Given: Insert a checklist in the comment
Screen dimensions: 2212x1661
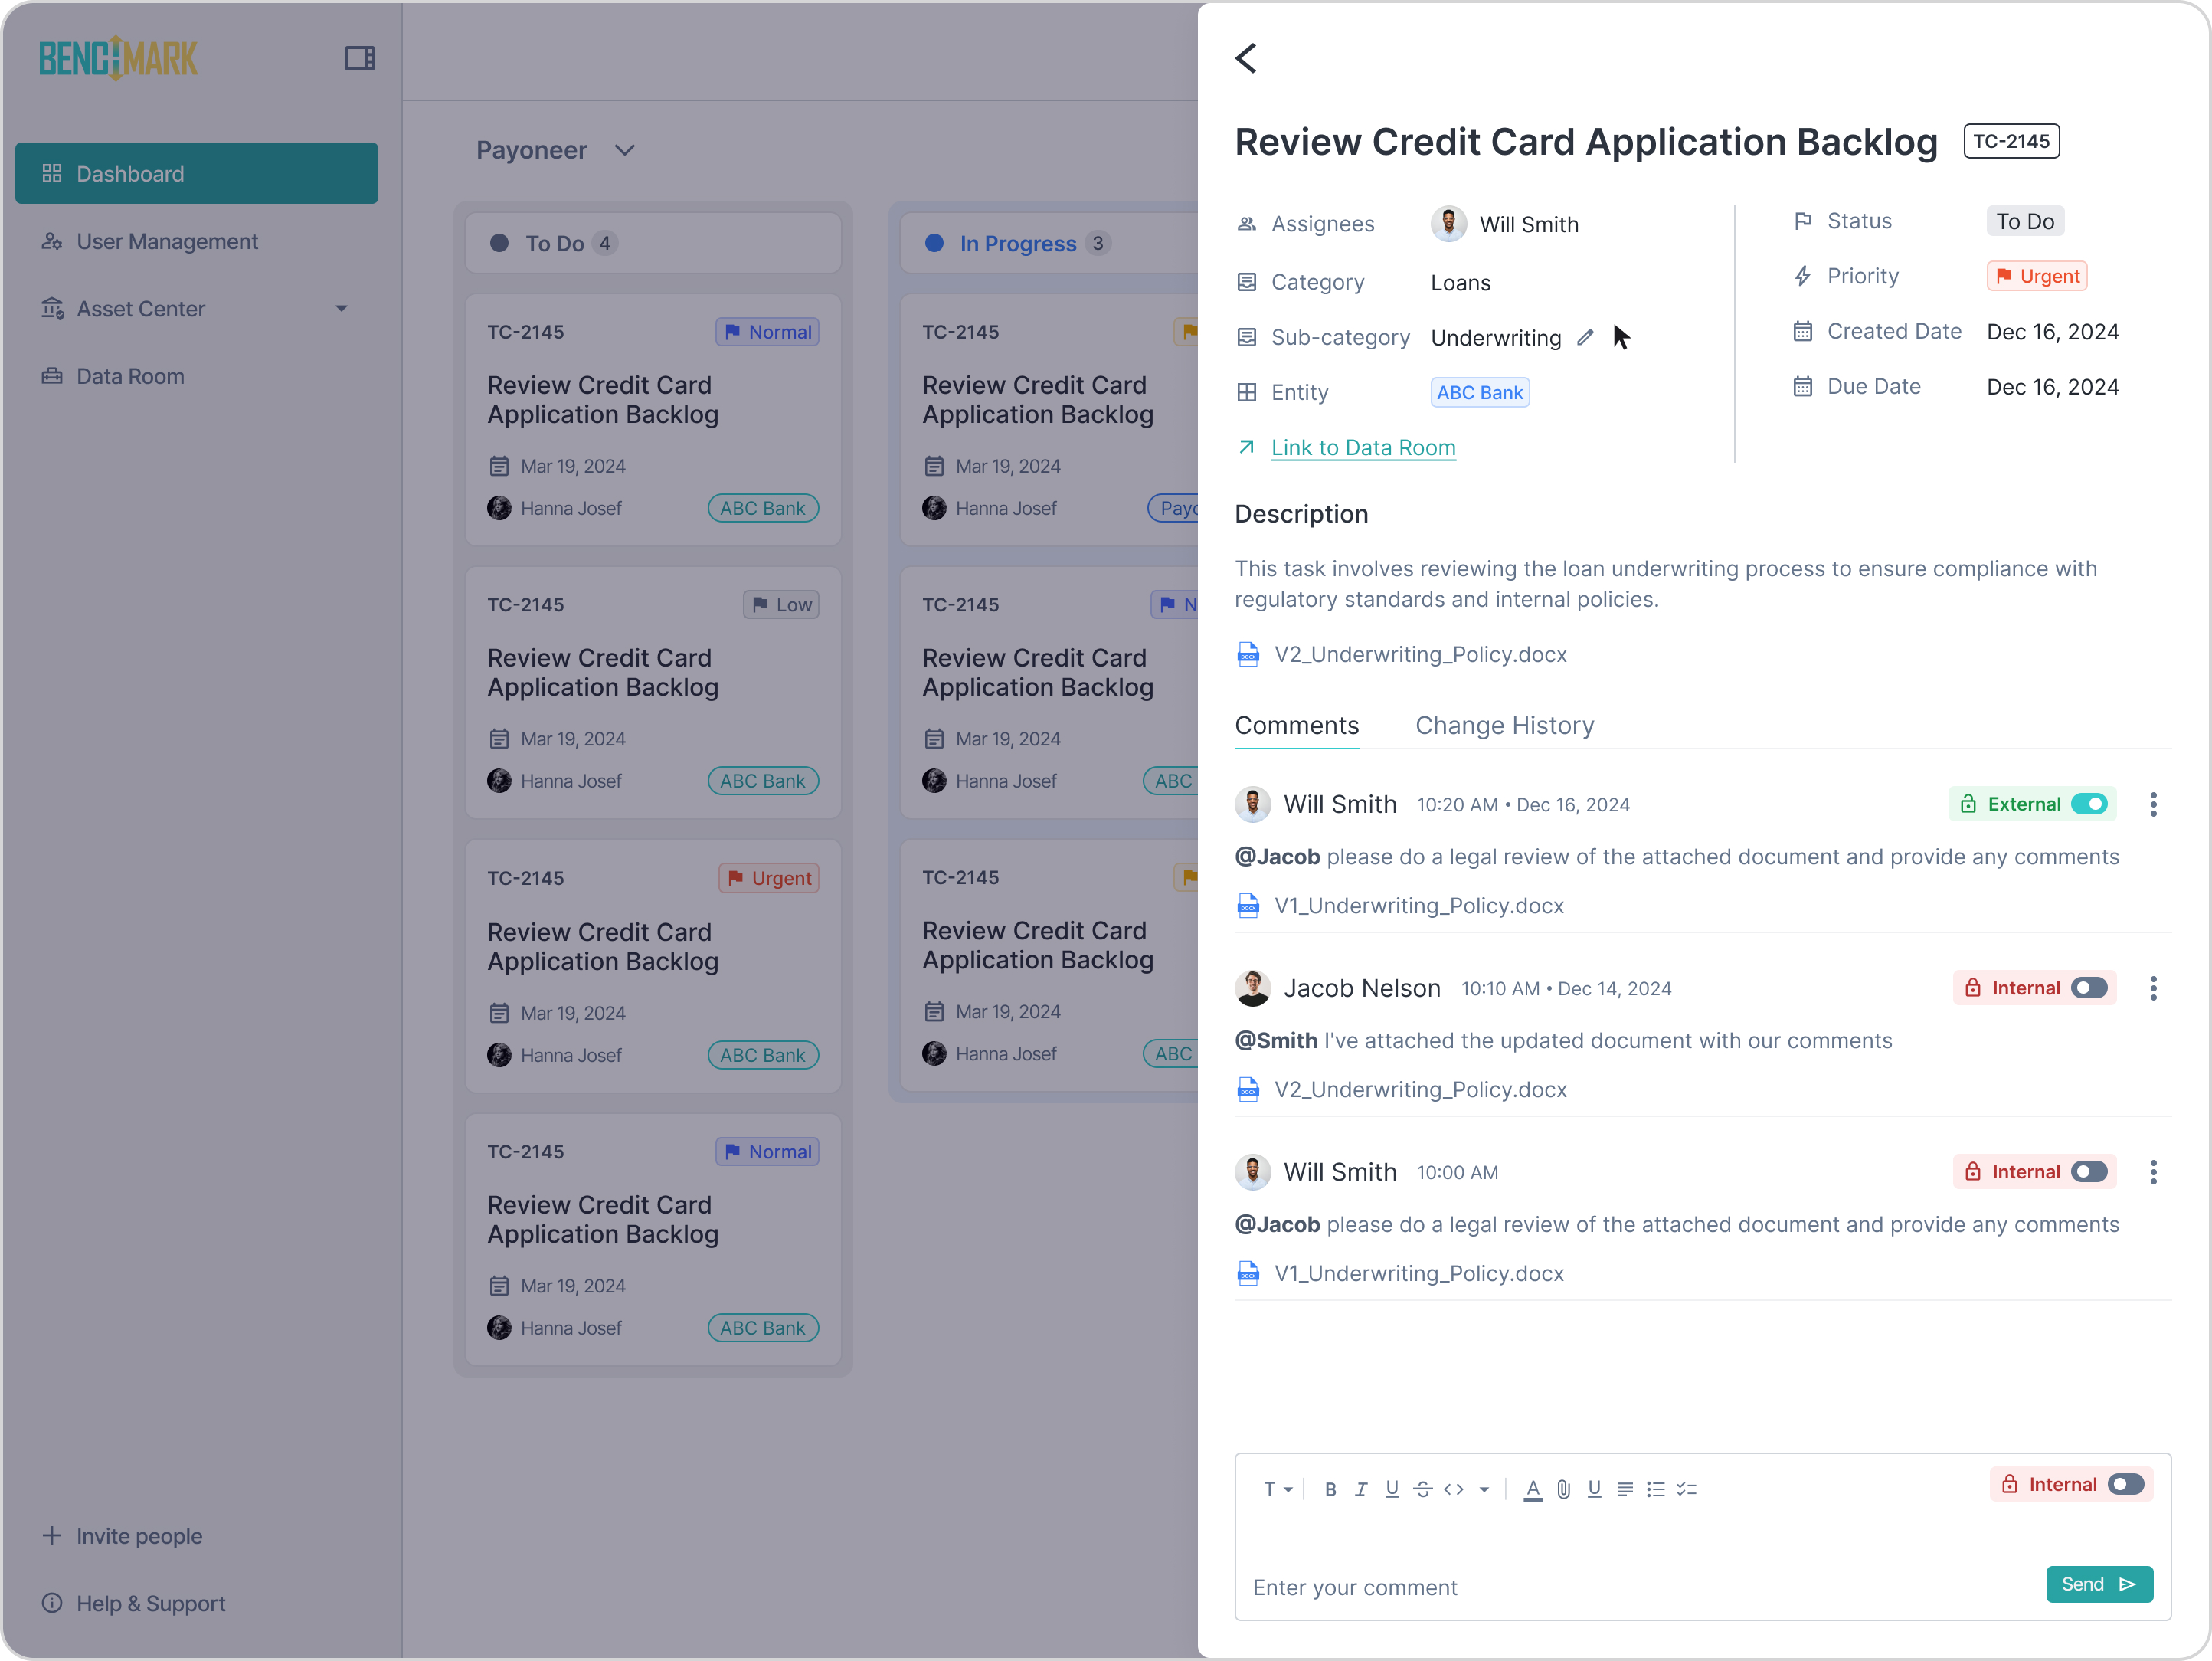Looking at the screenshot, I should click(1687, 1489).
